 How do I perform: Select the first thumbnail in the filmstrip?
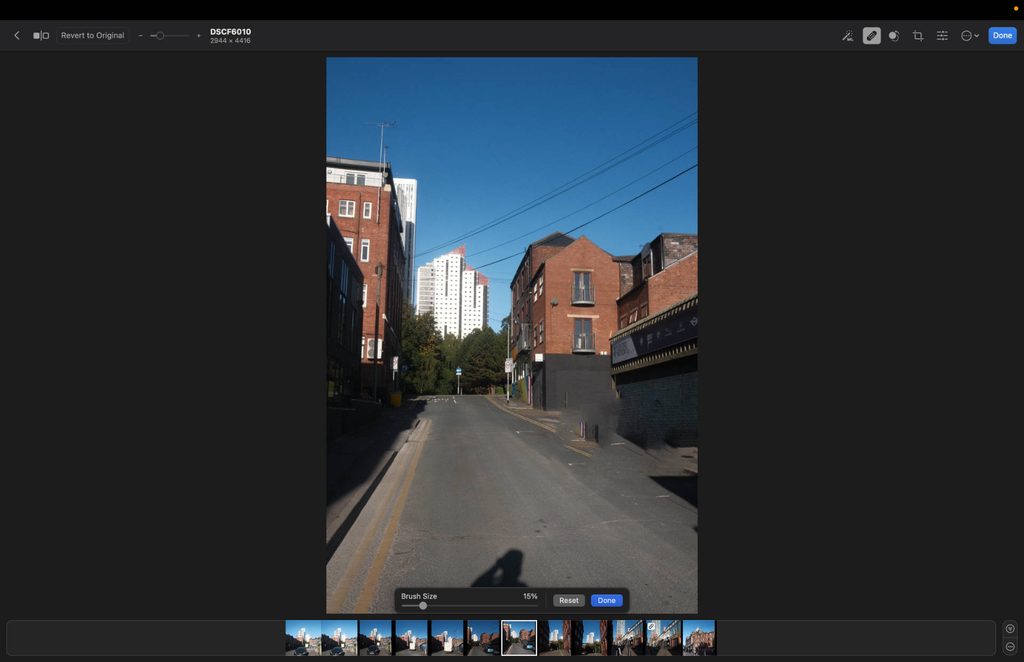[303, 638]
